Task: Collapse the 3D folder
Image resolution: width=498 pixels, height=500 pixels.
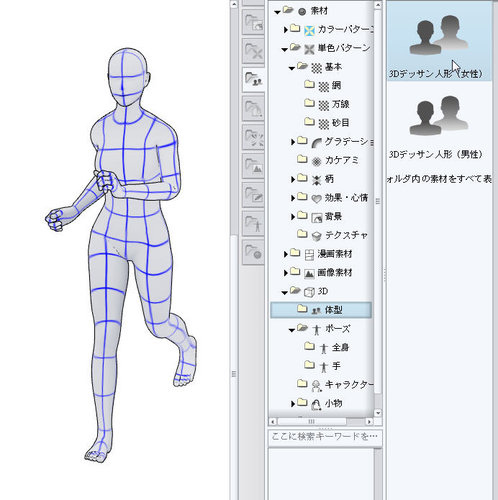Action: 284,293
